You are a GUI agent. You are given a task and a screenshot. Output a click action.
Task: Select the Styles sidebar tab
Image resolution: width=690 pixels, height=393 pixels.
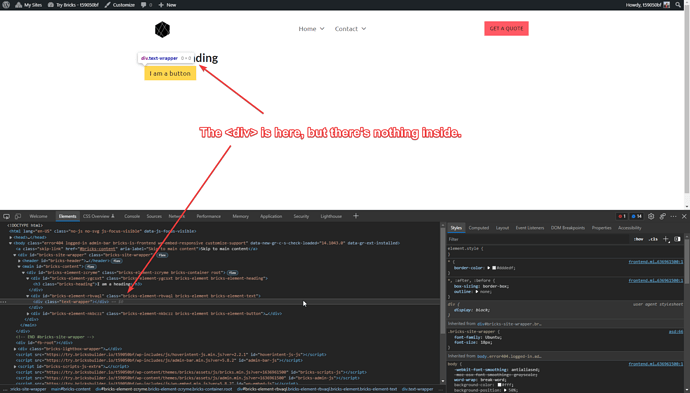coord(456,228)
